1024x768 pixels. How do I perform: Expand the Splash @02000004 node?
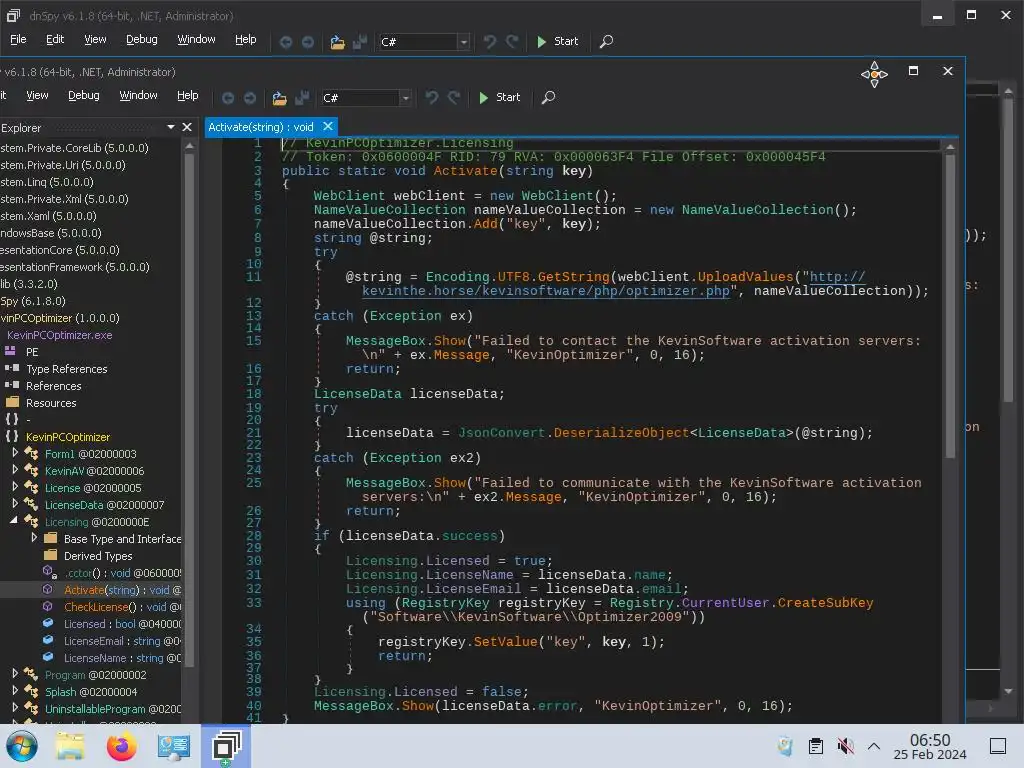pyautogui.click(x=15, y=690)
